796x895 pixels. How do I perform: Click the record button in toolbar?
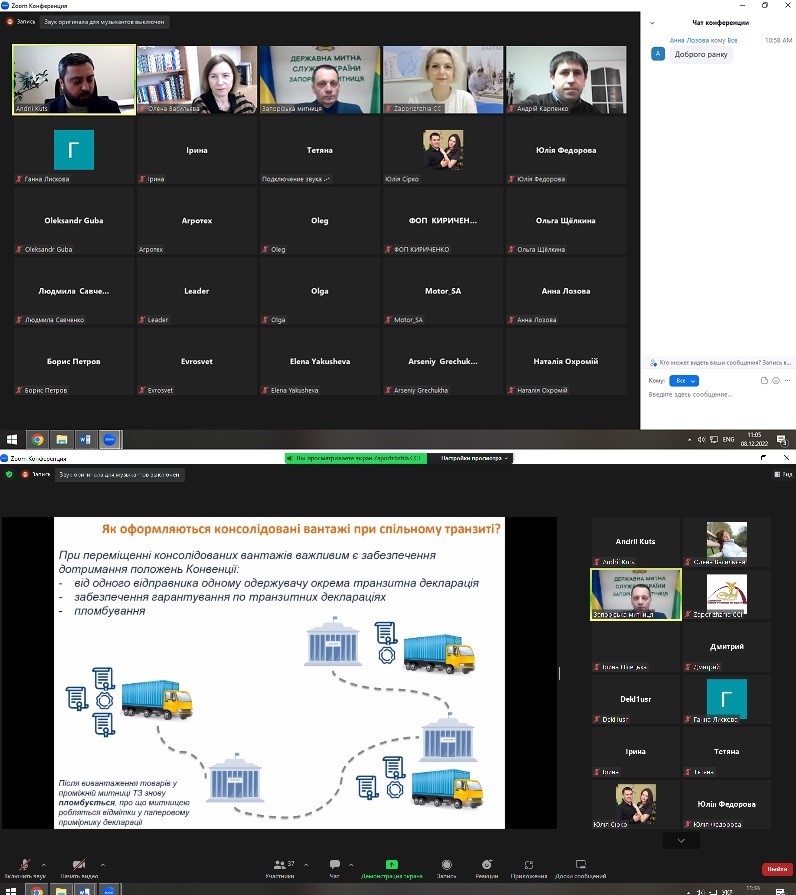[x=446, y=865]
